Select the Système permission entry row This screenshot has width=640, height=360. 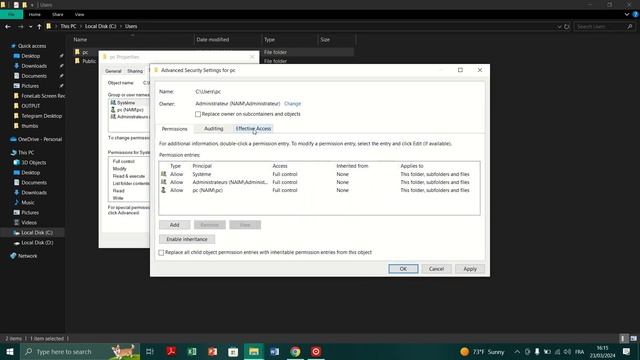coord(319,174)
